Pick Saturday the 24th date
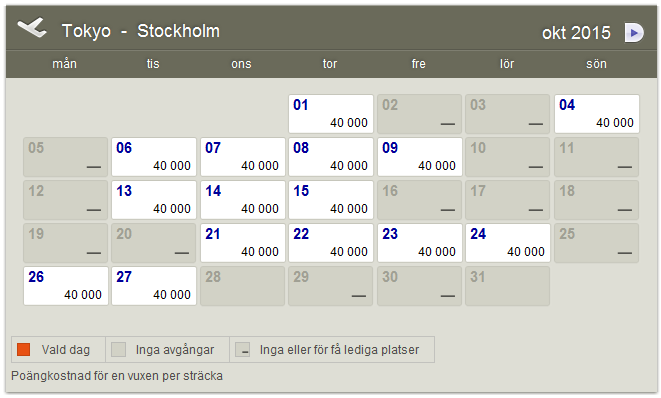Viewport: 661px width, 398px height. [x=508, y=243]
